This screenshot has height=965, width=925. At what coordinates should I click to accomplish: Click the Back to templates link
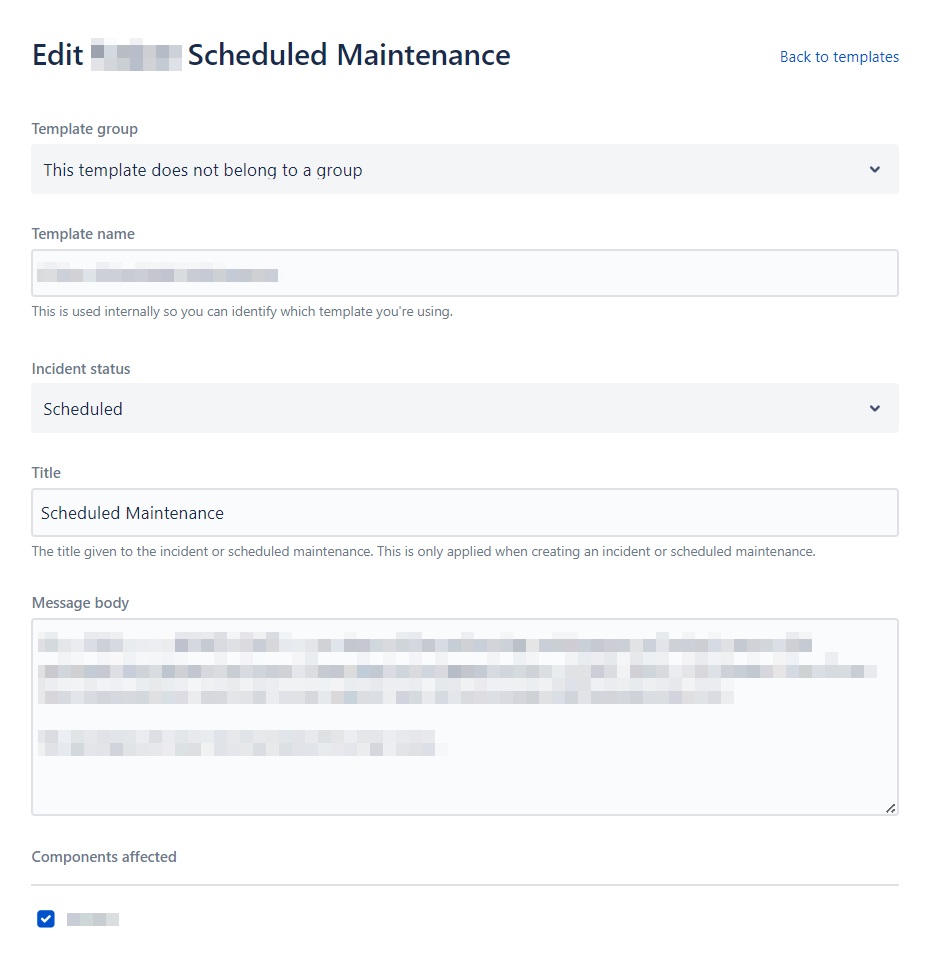coord(839,57)
